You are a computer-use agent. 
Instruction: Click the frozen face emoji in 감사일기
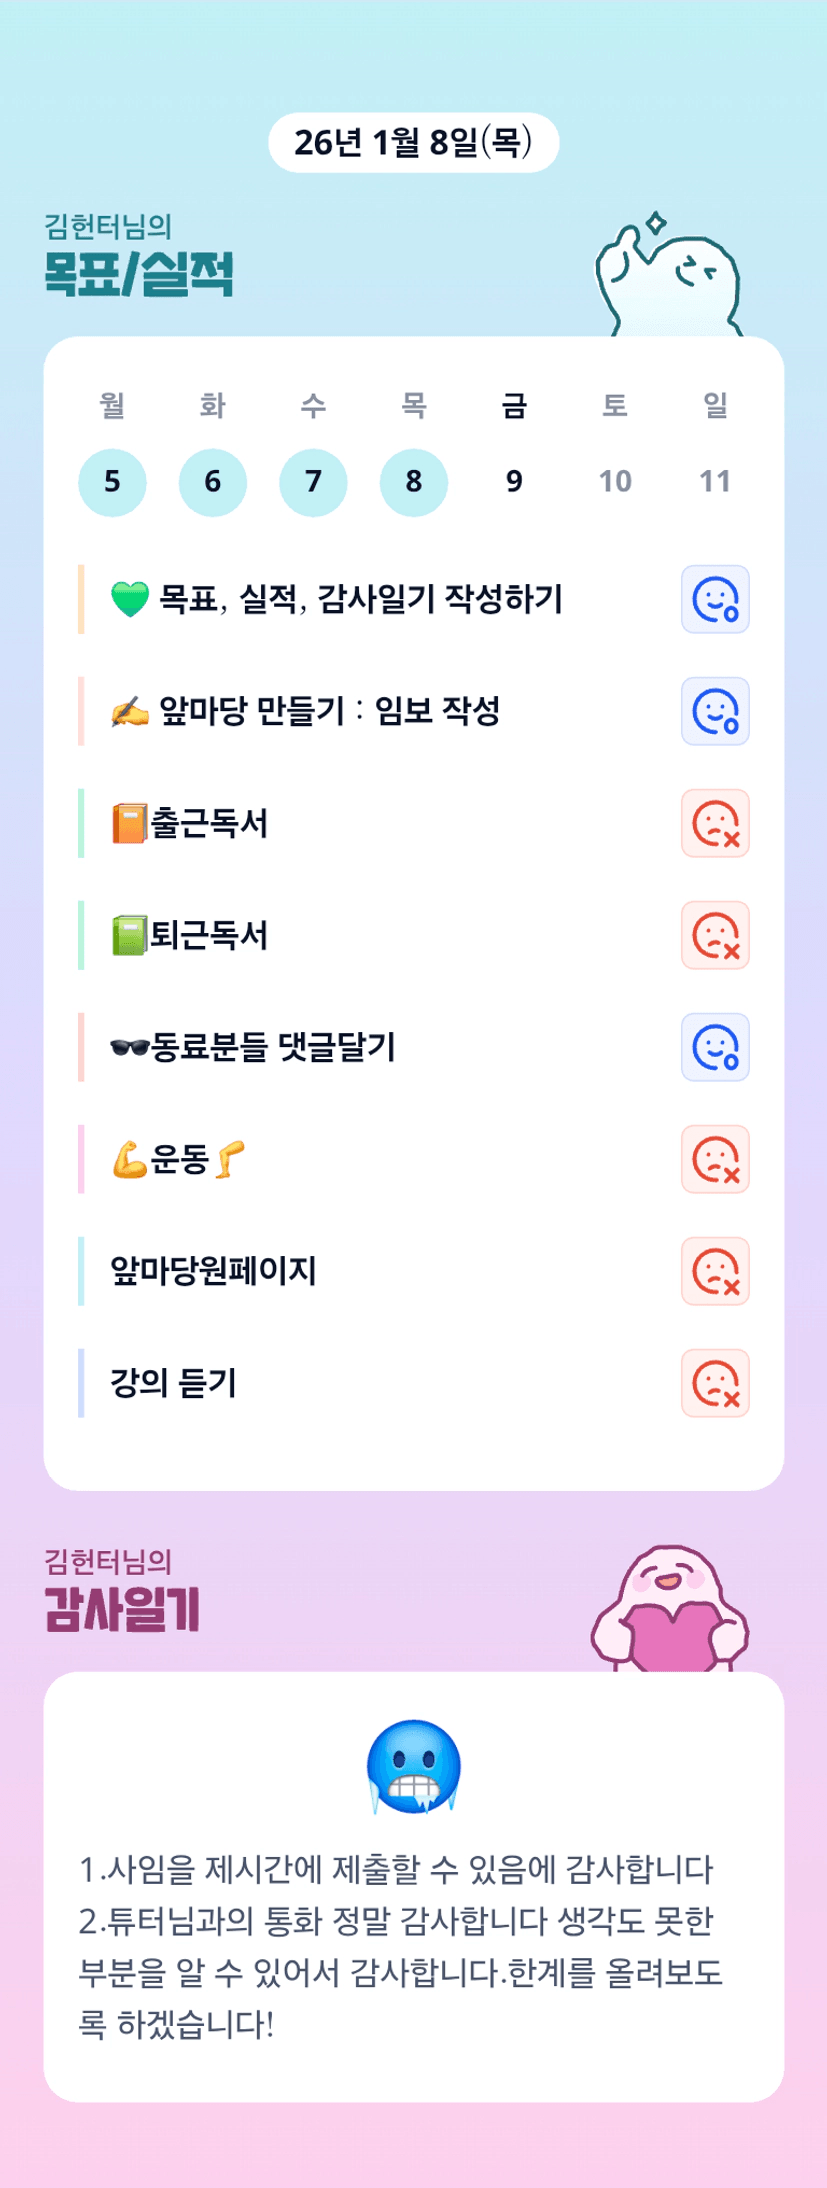coord(414,1767)
